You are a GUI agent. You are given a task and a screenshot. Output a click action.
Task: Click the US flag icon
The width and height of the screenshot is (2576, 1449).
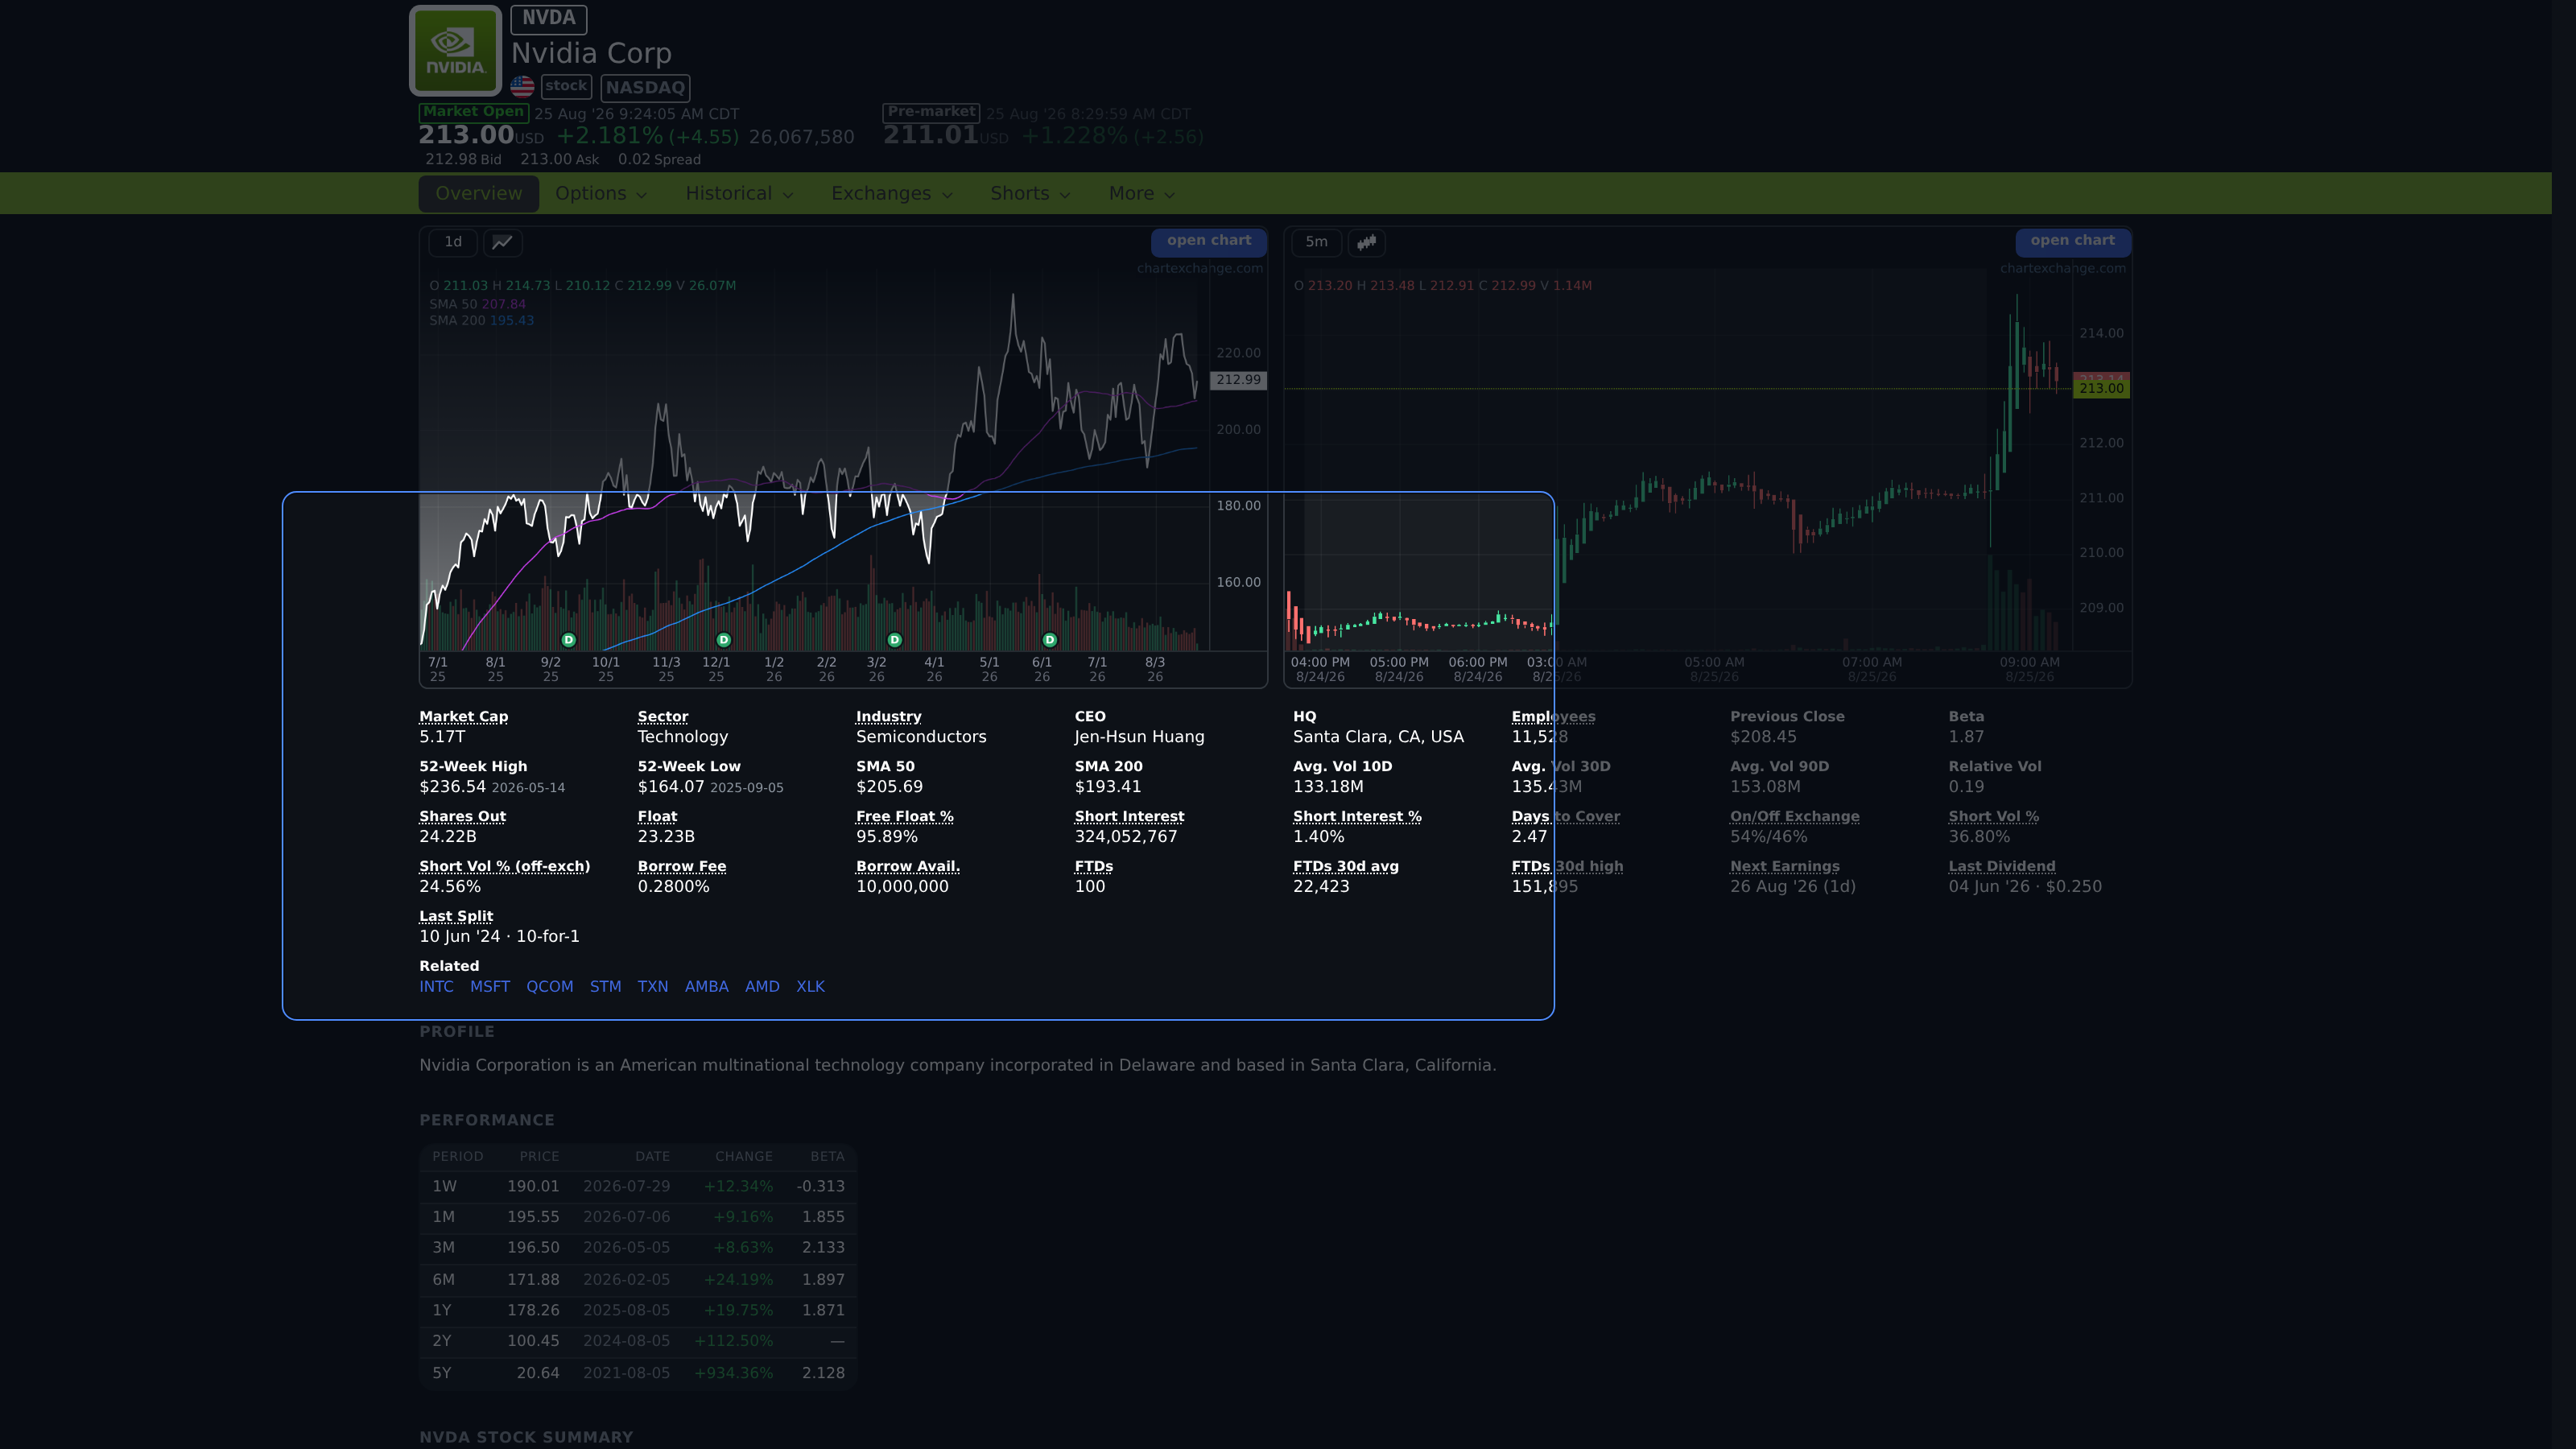click(522, 87)
